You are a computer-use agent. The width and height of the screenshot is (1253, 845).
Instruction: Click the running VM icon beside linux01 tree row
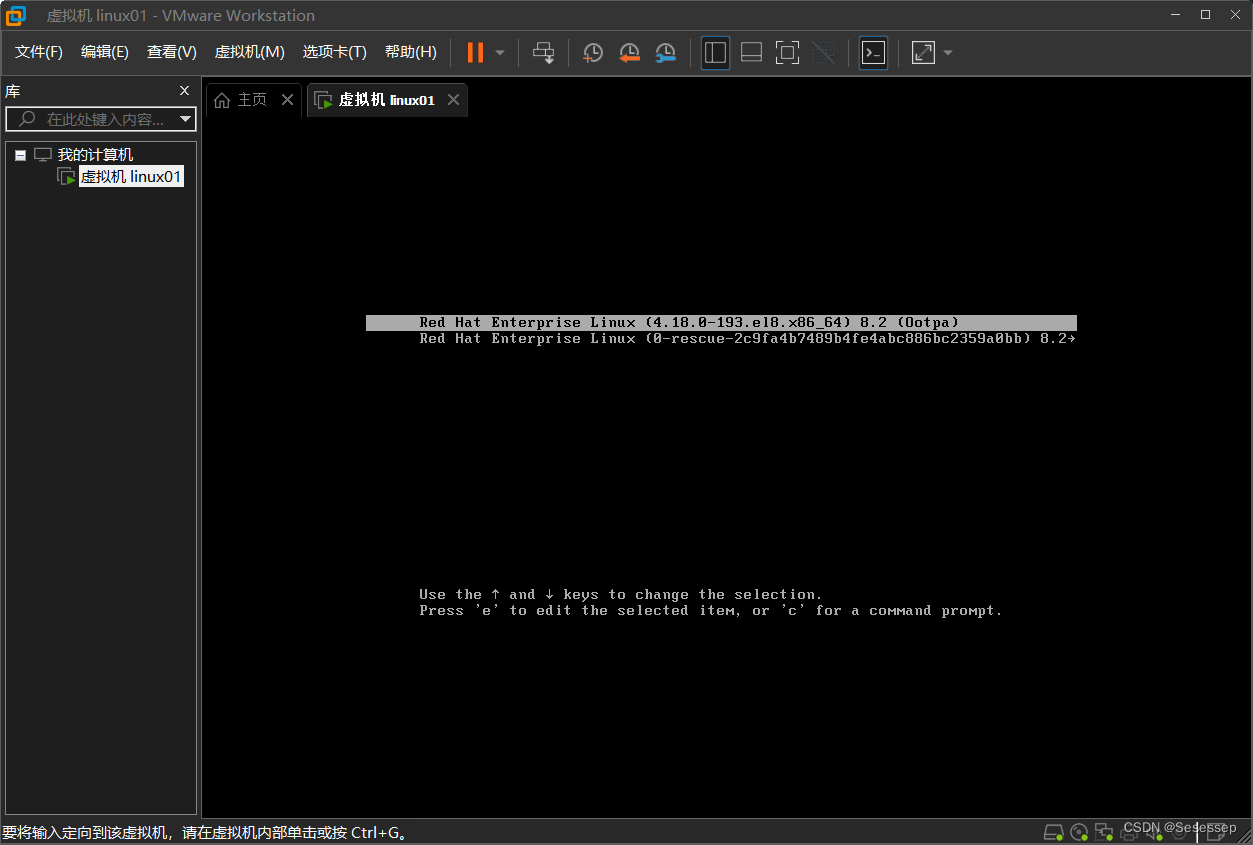pos(66,177)
